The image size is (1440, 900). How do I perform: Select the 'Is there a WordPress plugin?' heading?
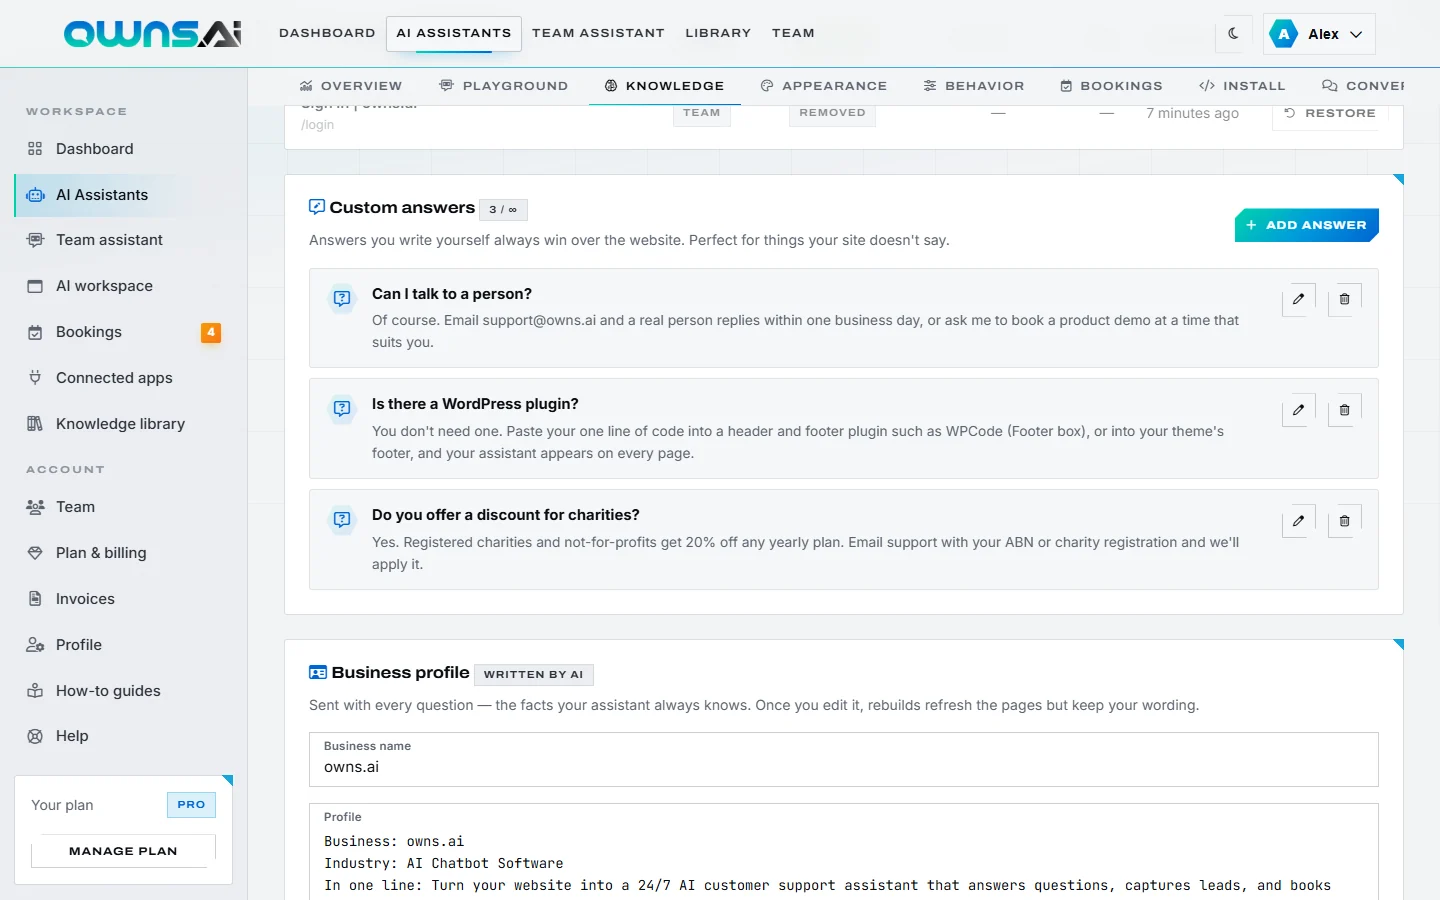(475, 404)
